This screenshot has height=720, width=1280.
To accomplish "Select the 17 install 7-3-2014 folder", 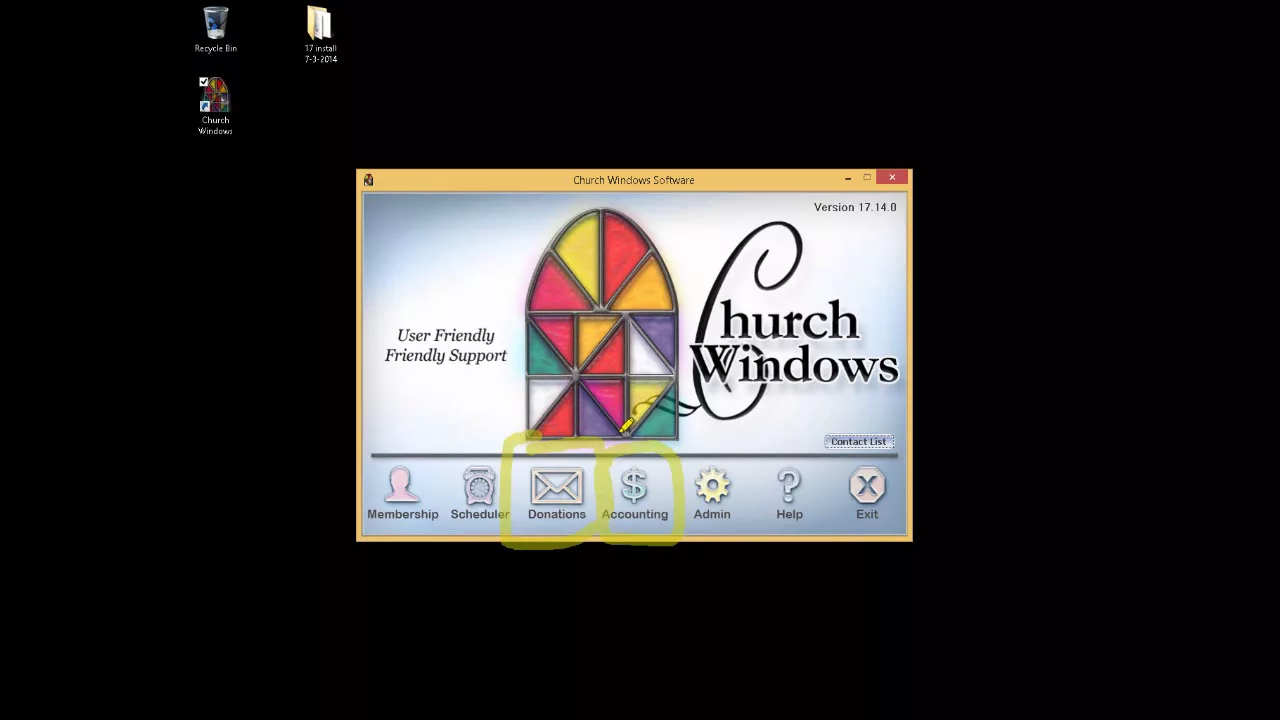I will pos(320,35).
